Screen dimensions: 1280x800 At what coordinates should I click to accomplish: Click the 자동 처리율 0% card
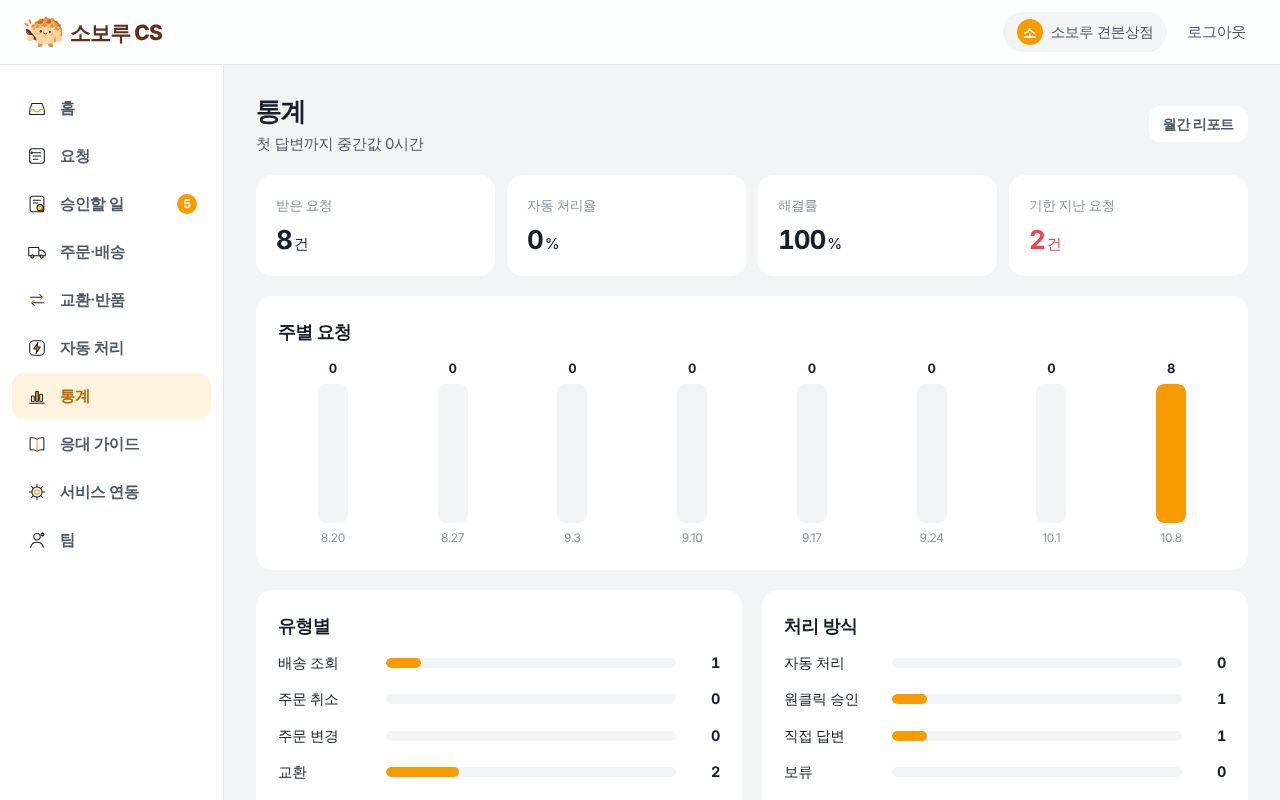point(626,225)
